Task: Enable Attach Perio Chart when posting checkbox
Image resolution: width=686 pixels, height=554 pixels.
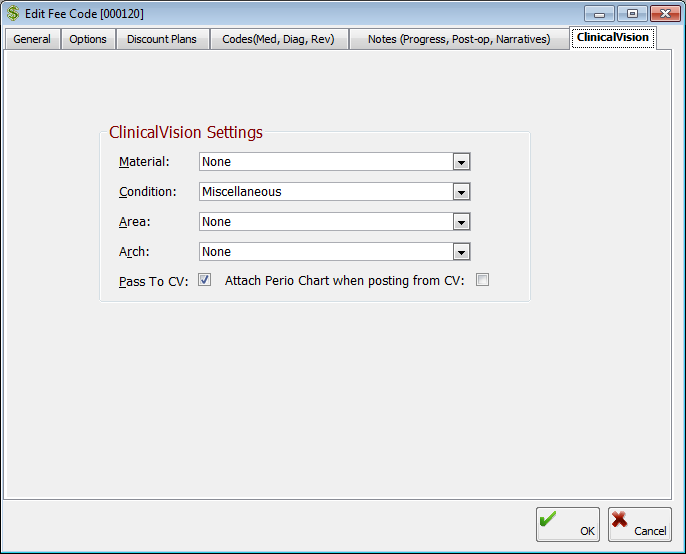Action: point(482,281)
